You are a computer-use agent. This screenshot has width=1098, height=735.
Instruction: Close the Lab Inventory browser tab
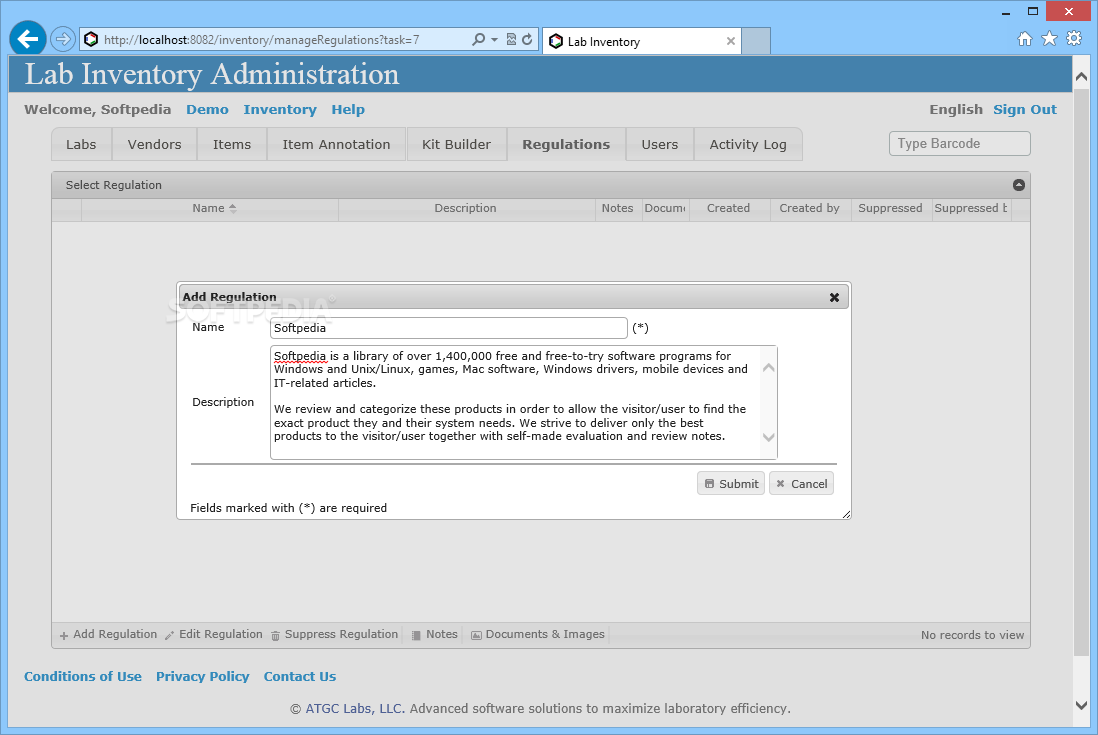click(x=730, y=41)
